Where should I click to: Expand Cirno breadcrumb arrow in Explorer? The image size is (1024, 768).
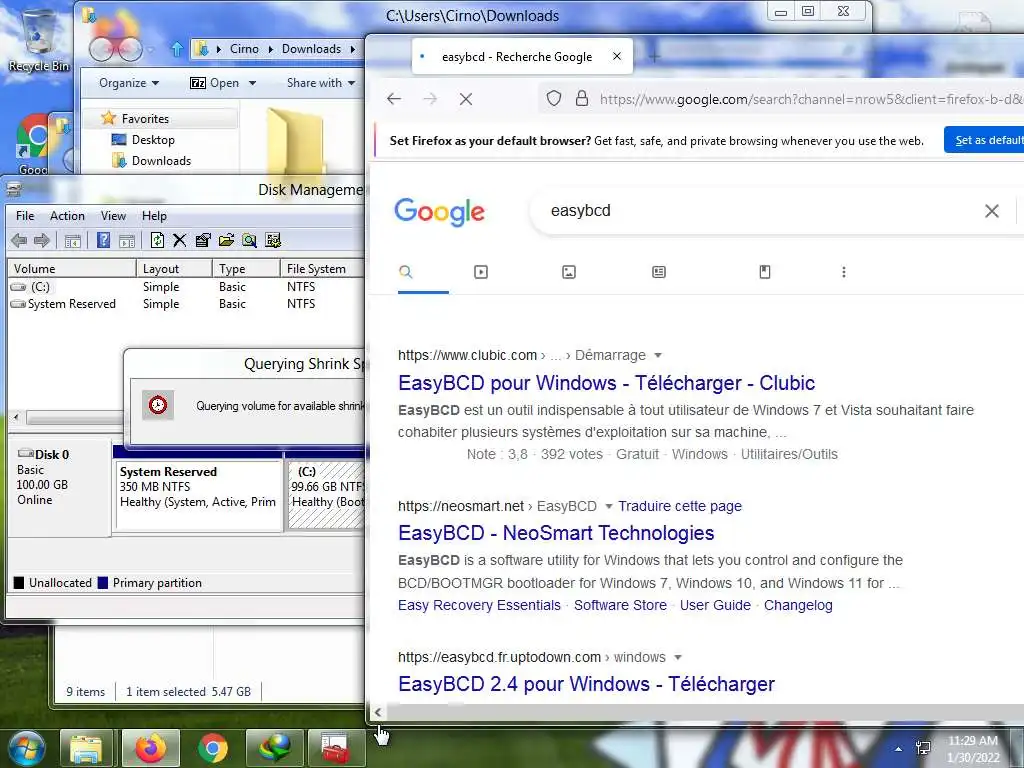point(270,49)
